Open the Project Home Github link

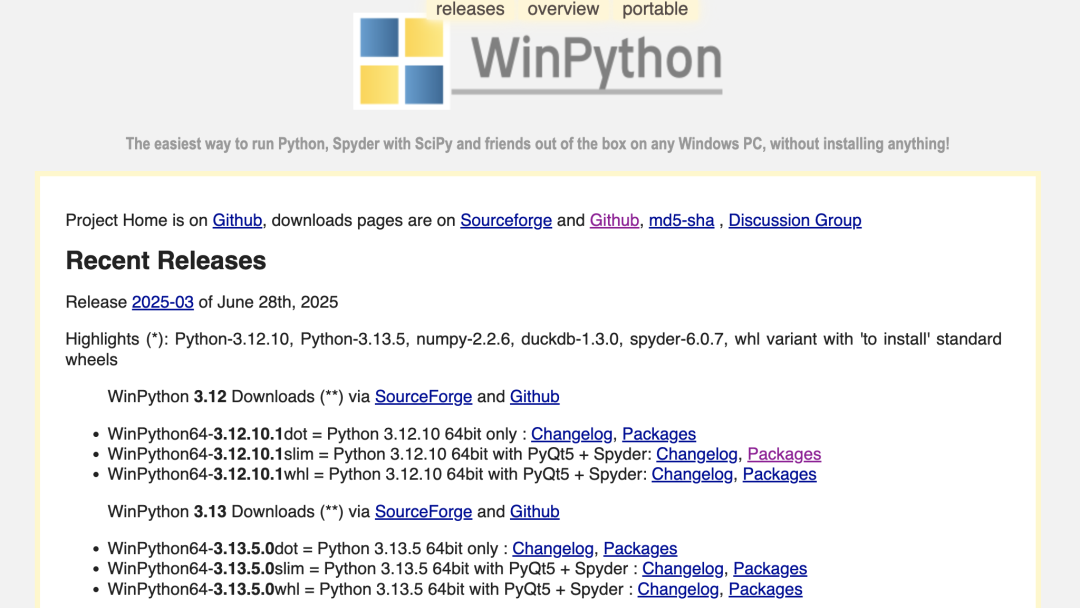pyautogui.click(x=236, y=220)
